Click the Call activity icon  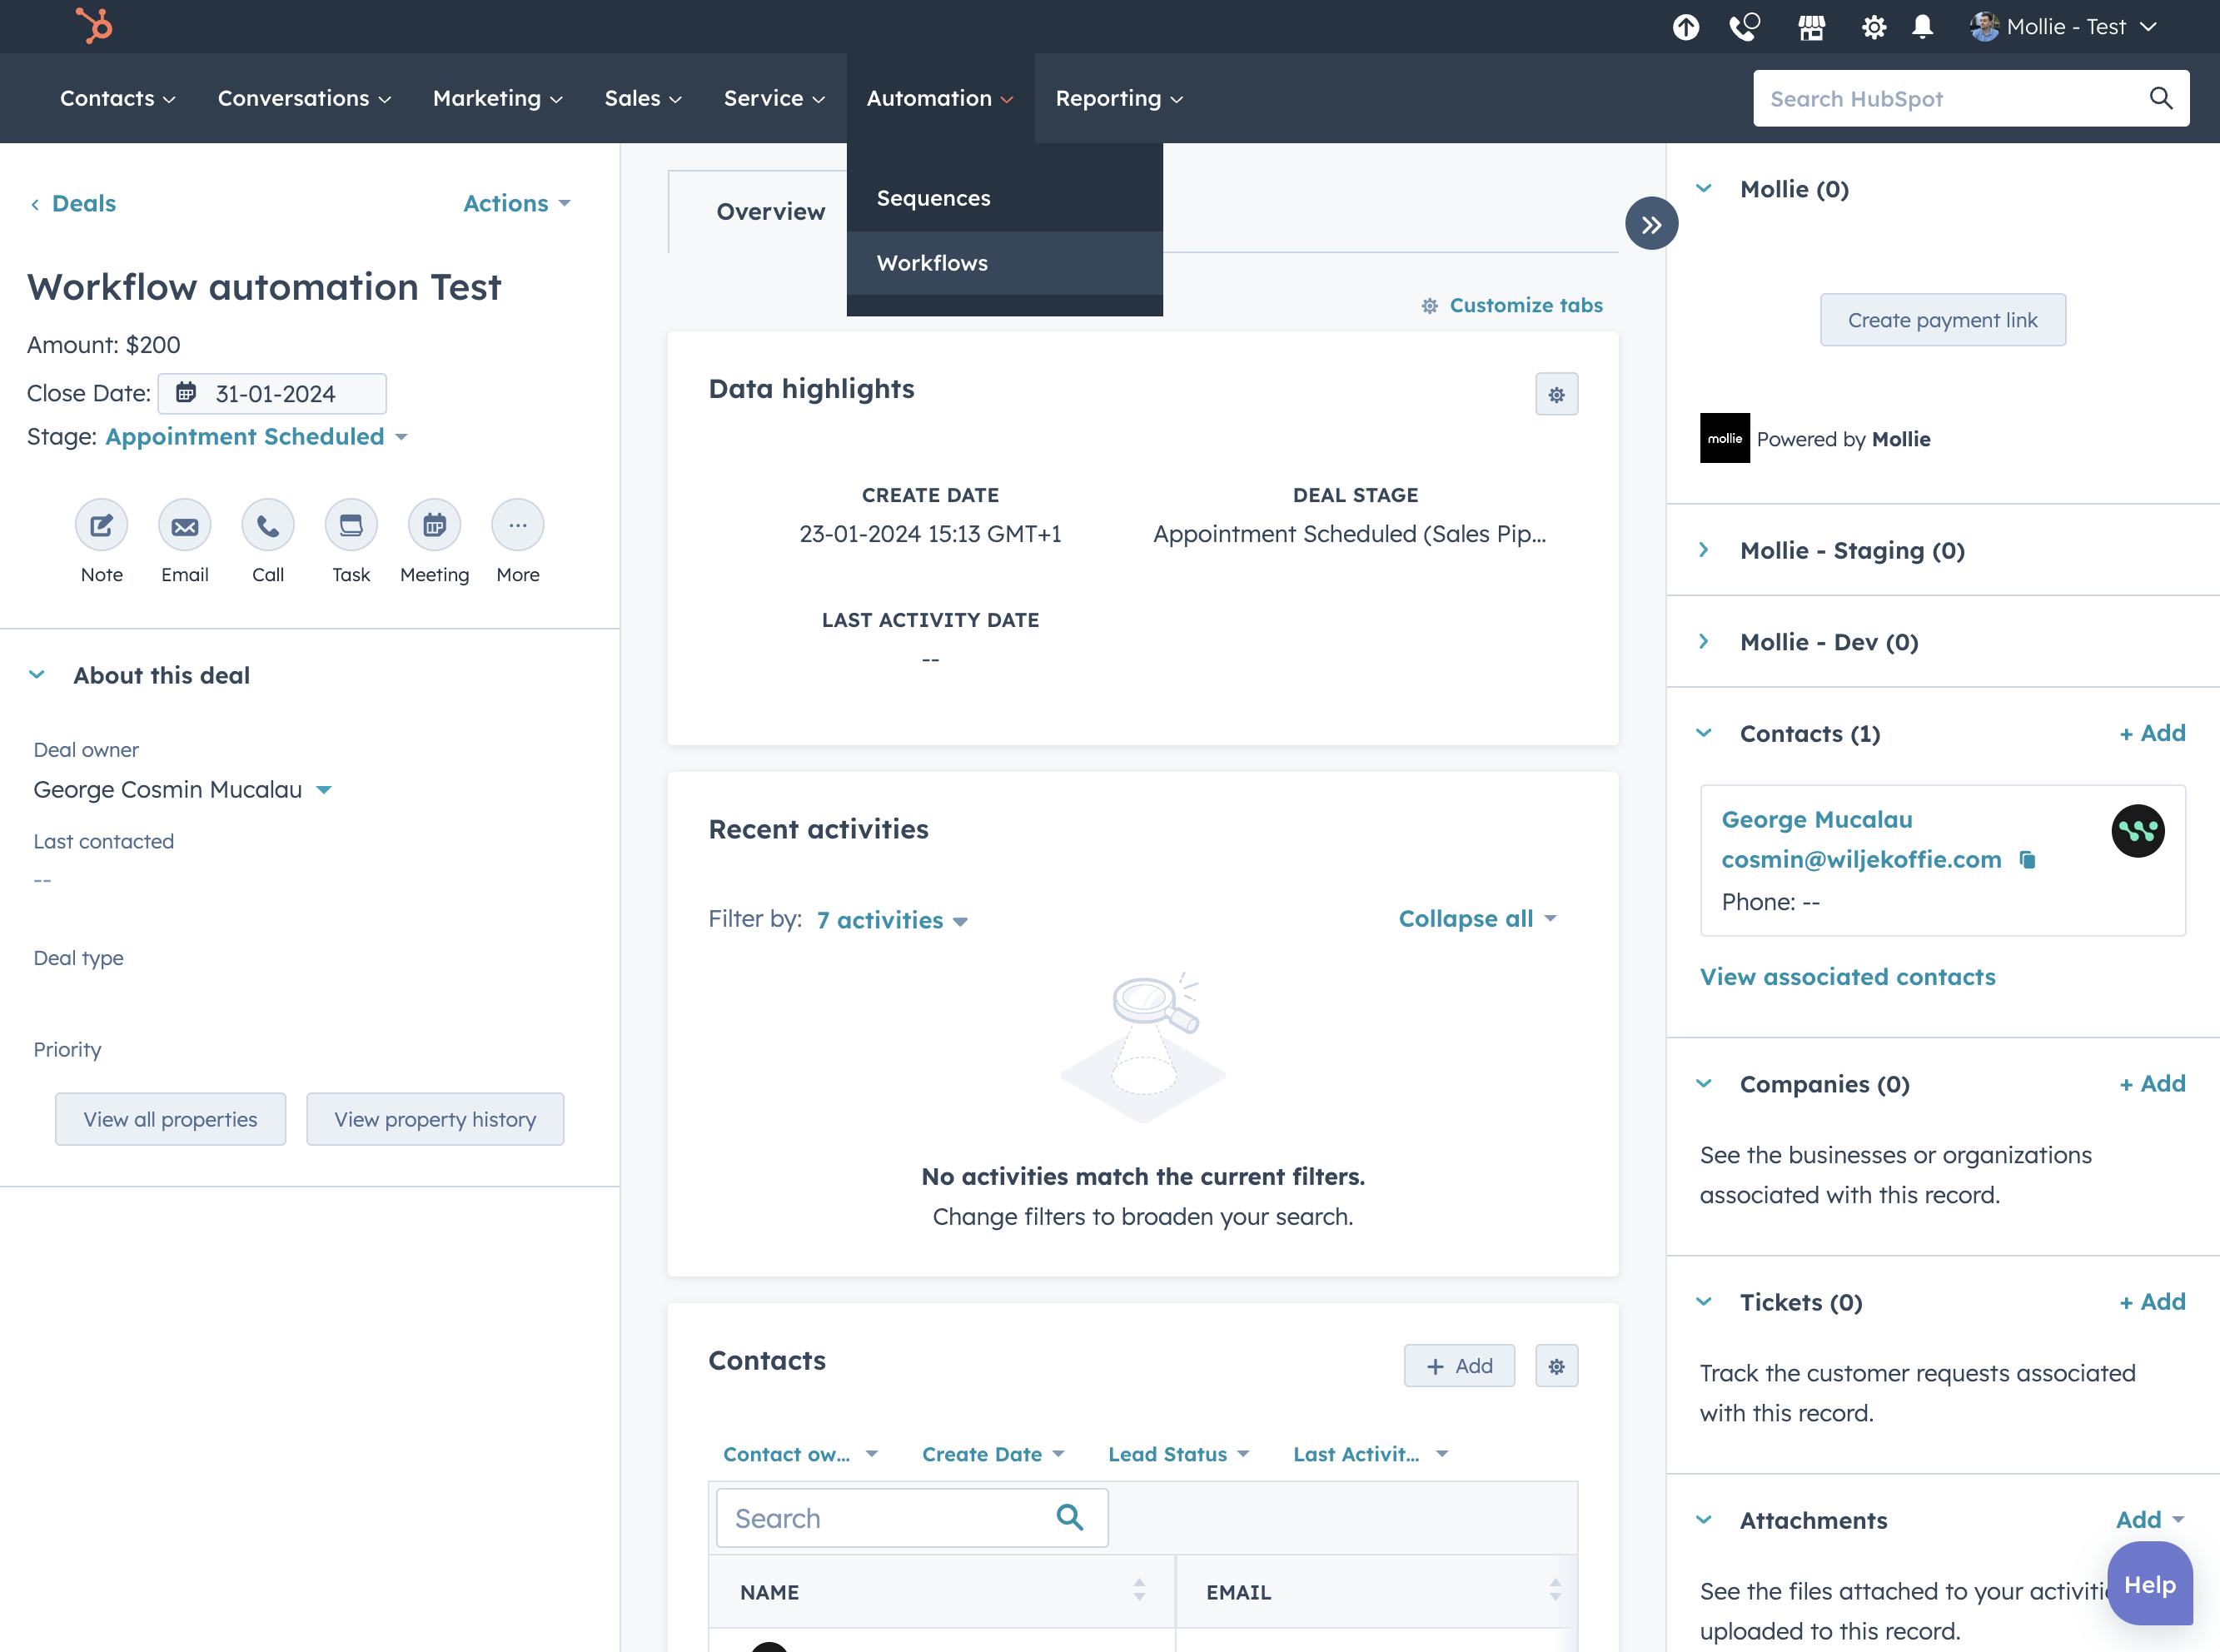(x=268, y=525)
